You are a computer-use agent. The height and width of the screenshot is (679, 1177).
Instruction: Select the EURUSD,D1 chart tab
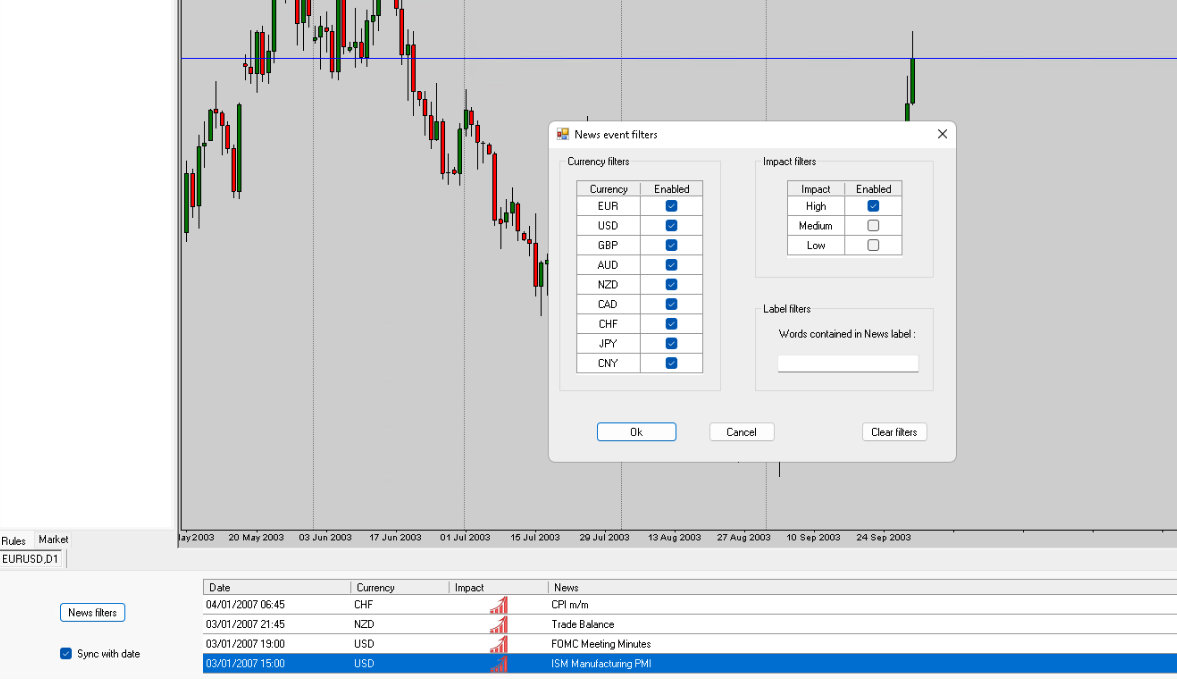coord(32,559)
